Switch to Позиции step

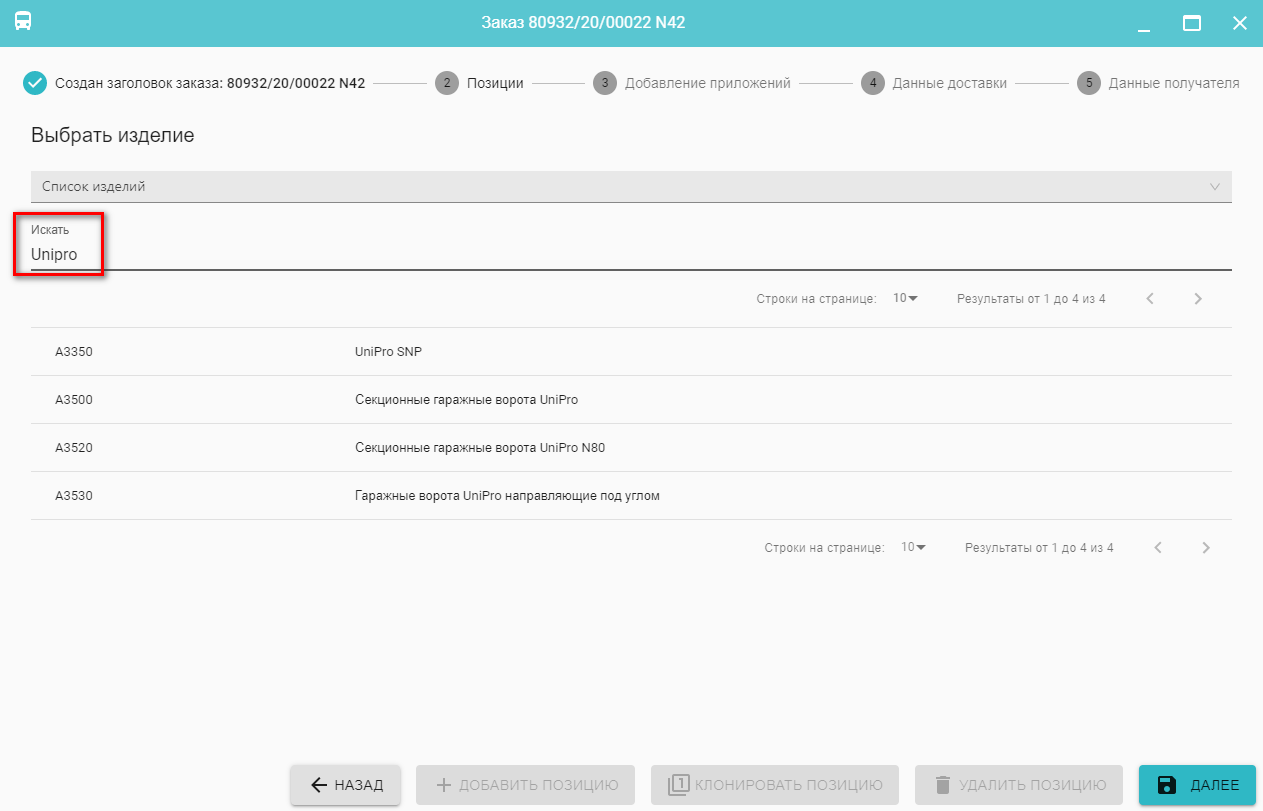point(495,83)
